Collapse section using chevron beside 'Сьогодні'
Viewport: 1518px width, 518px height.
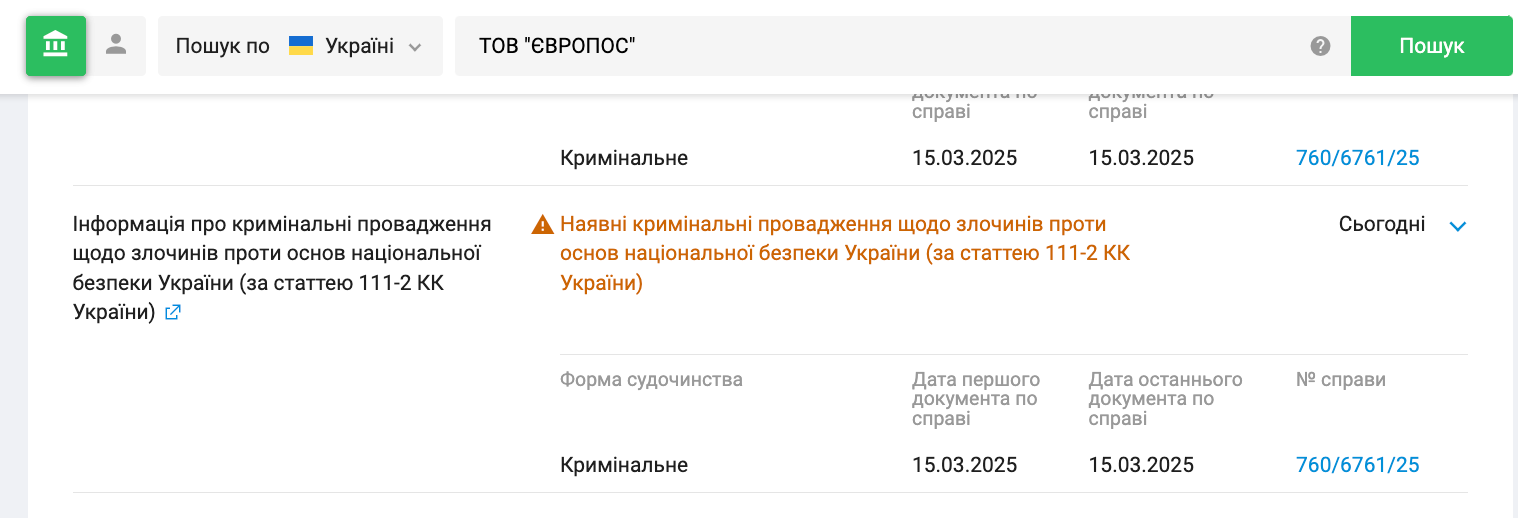pyautogui.click(x=1457, y=226)
